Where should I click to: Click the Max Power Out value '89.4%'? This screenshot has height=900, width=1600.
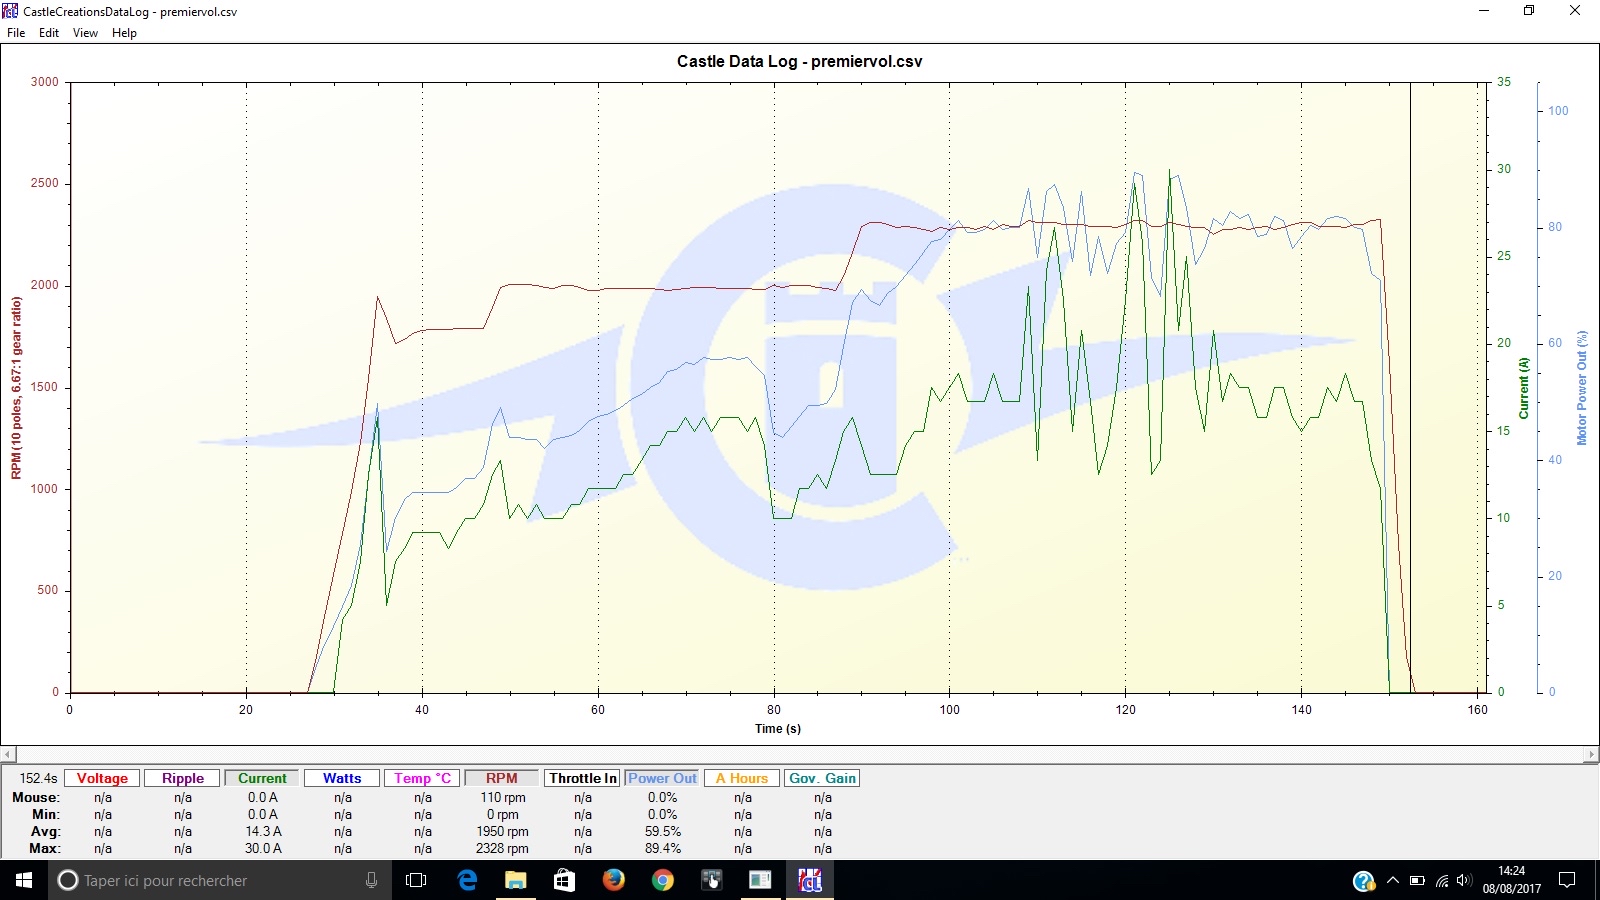point(663,848)
